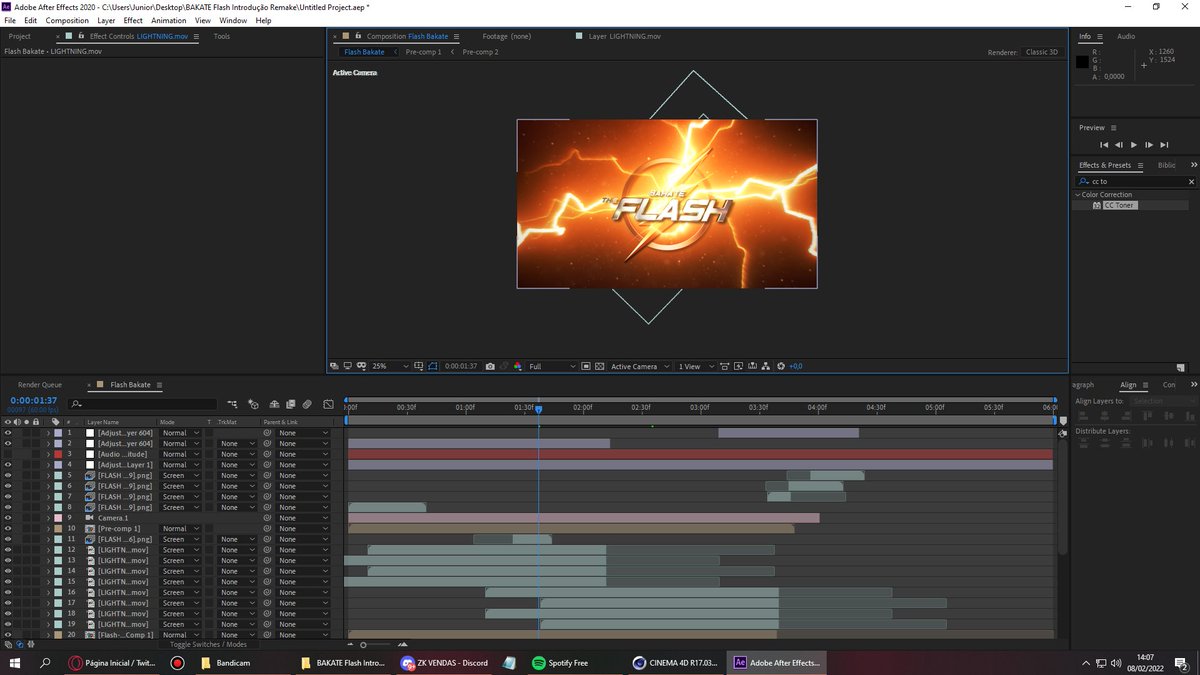Open the 1 View layout dropdown

click(x=695, y=366)
